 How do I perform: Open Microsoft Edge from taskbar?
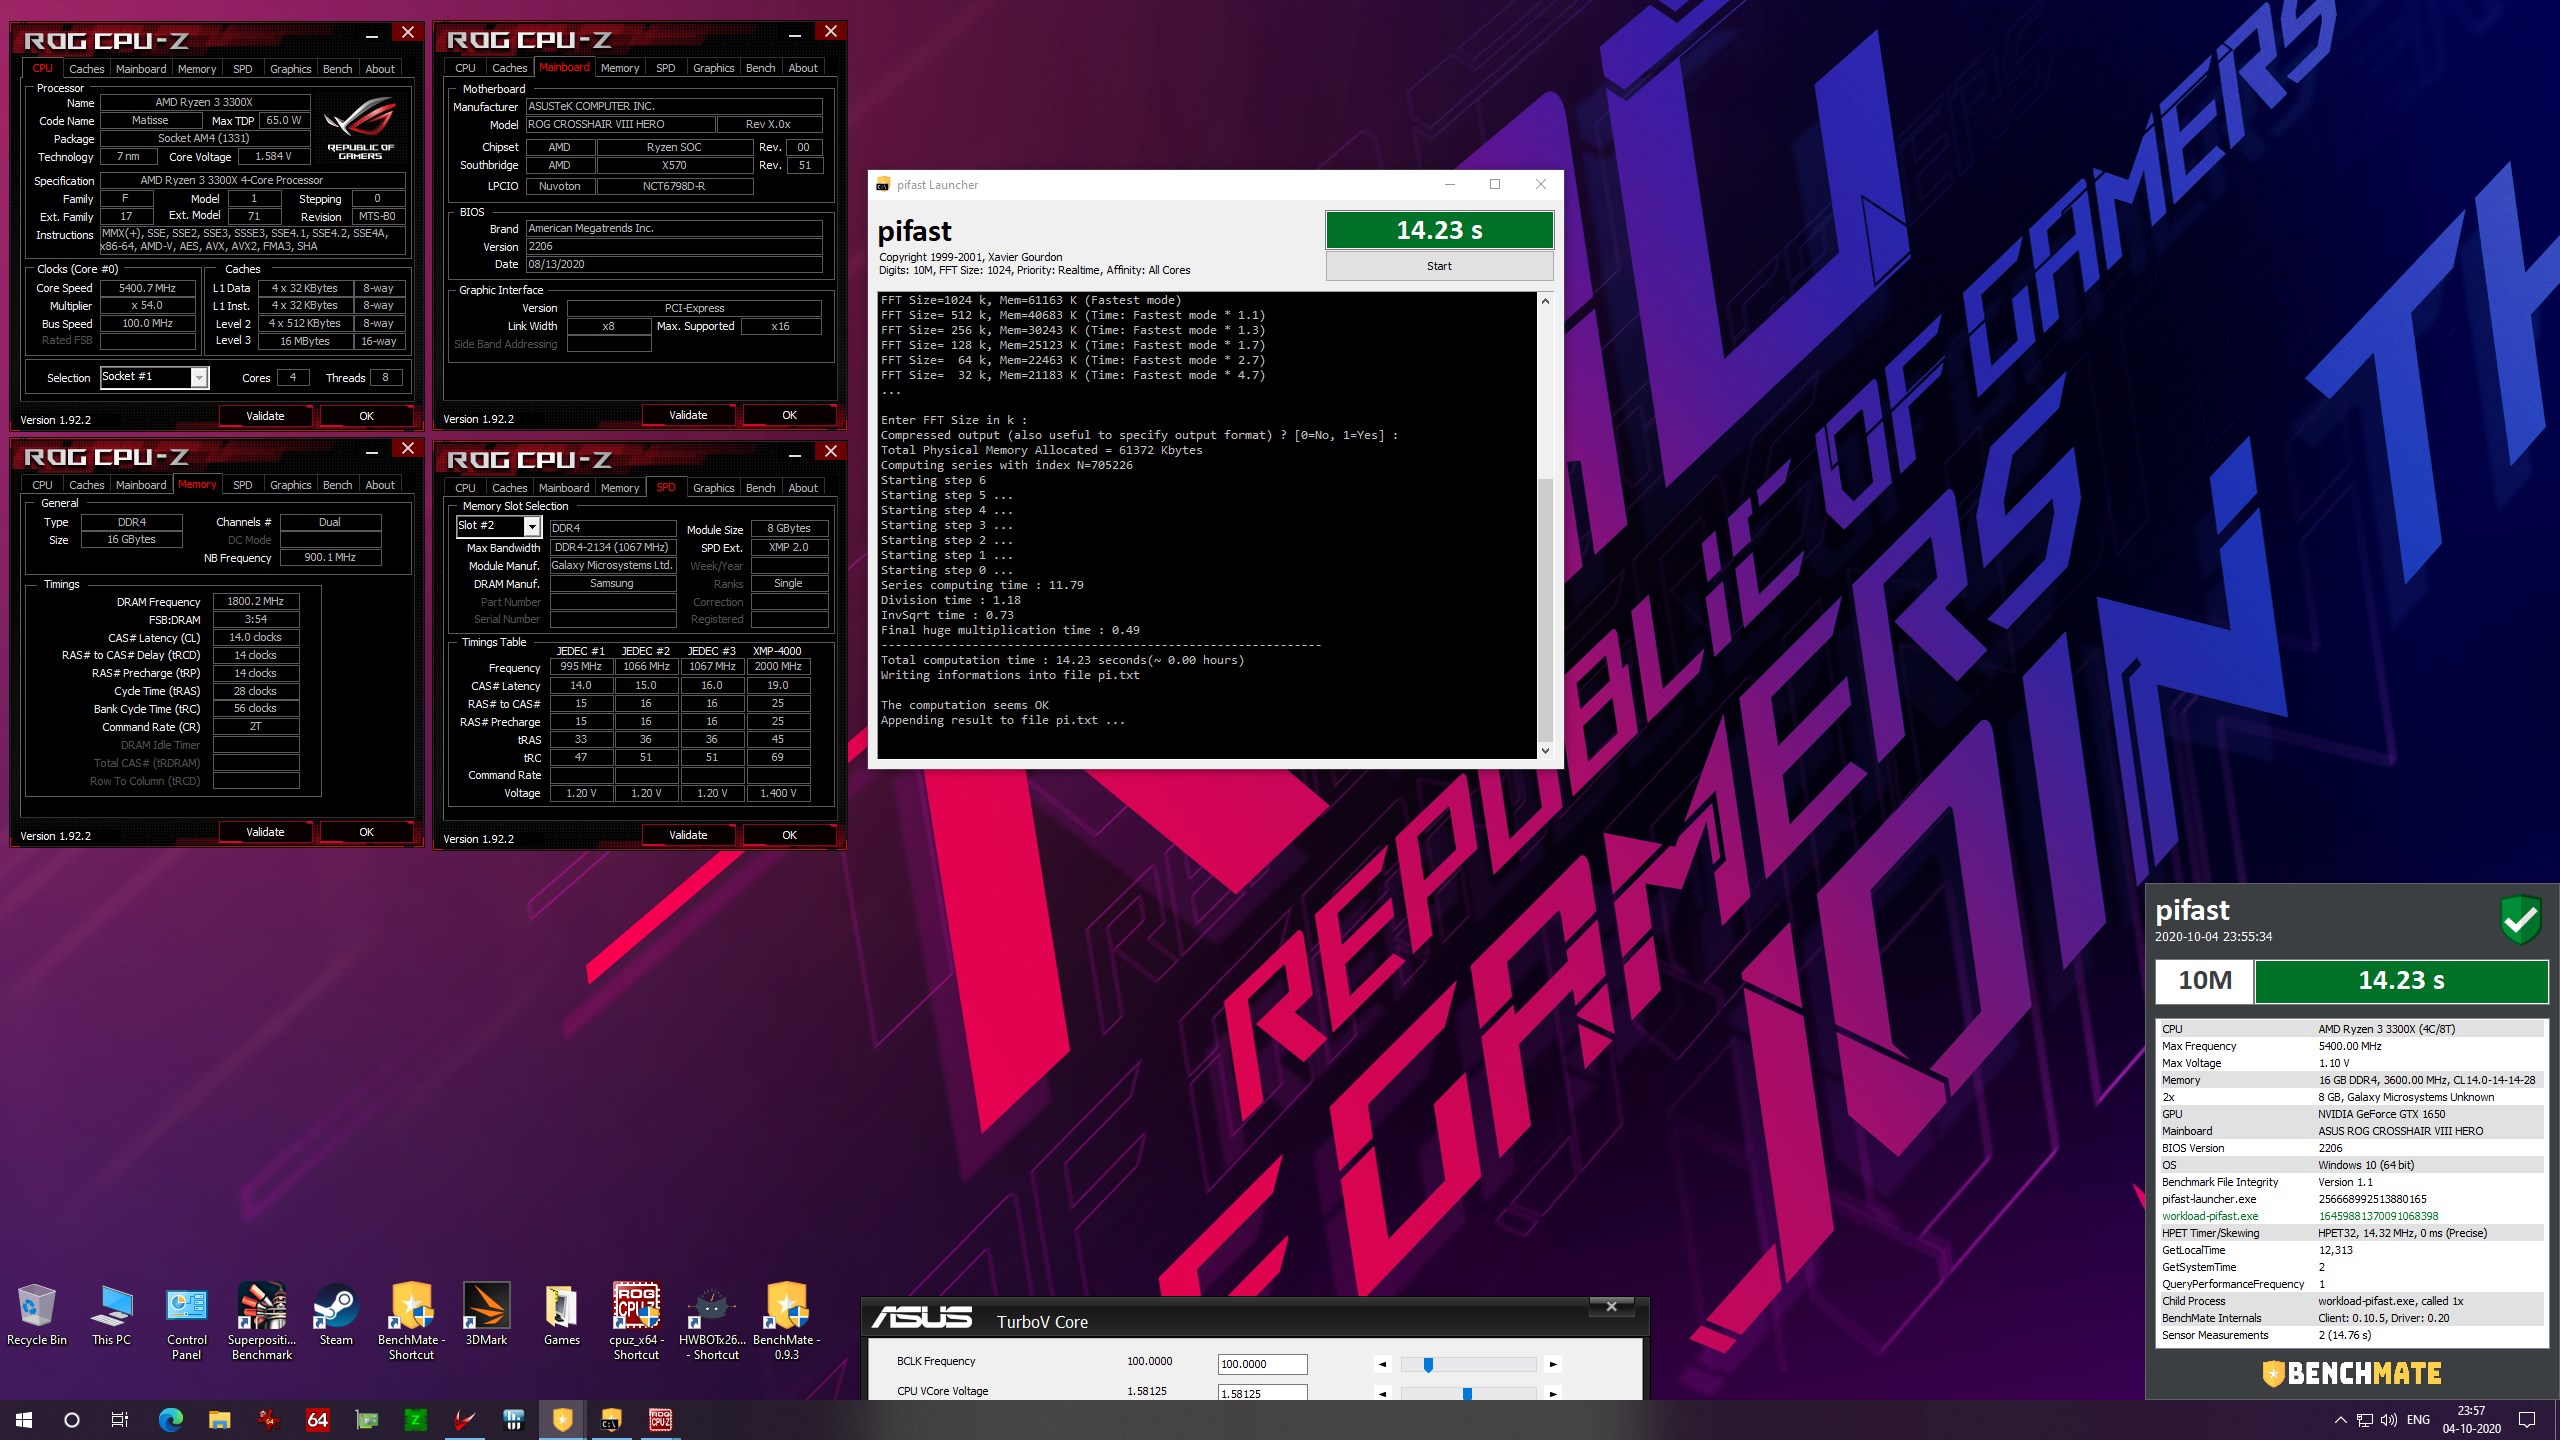pyautogui.click(x=171, y=1420)
